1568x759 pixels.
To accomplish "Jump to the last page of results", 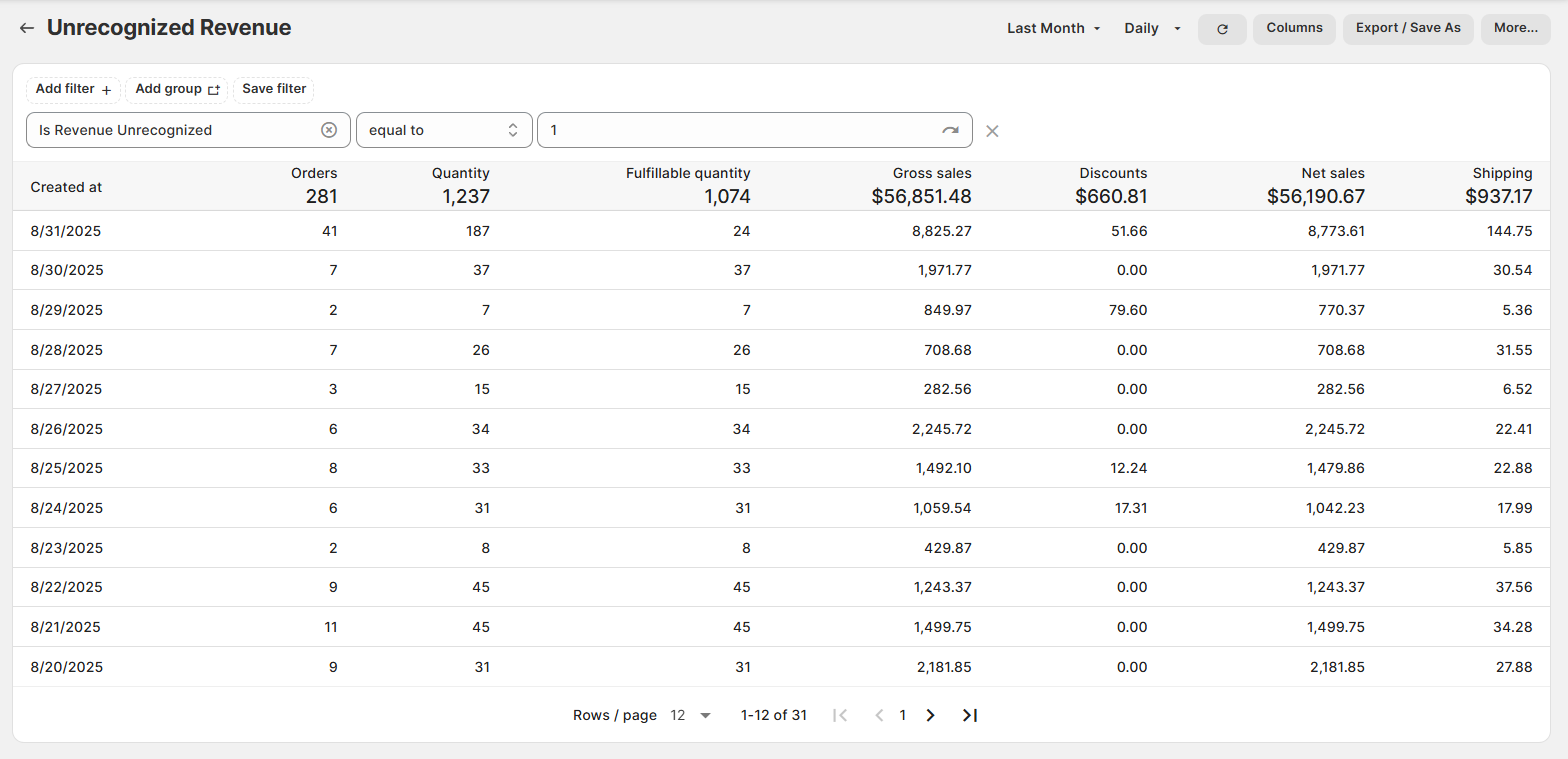I will pyautogui.click(x=969, y=715).
